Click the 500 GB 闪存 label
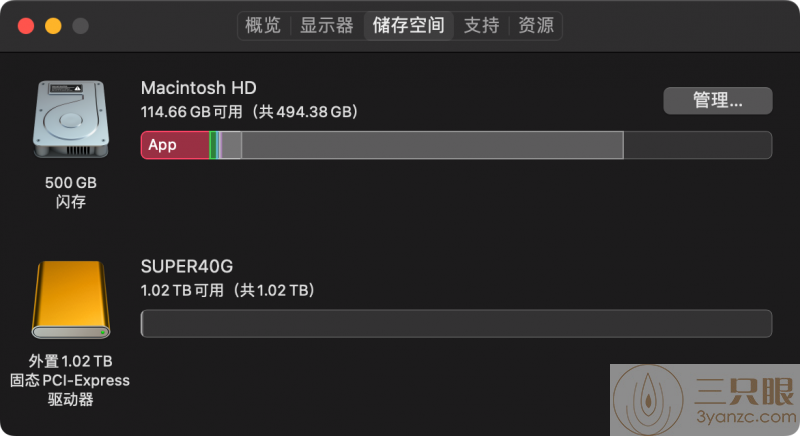800x436 pixels. pyautogui.click(x=70, y=192)
